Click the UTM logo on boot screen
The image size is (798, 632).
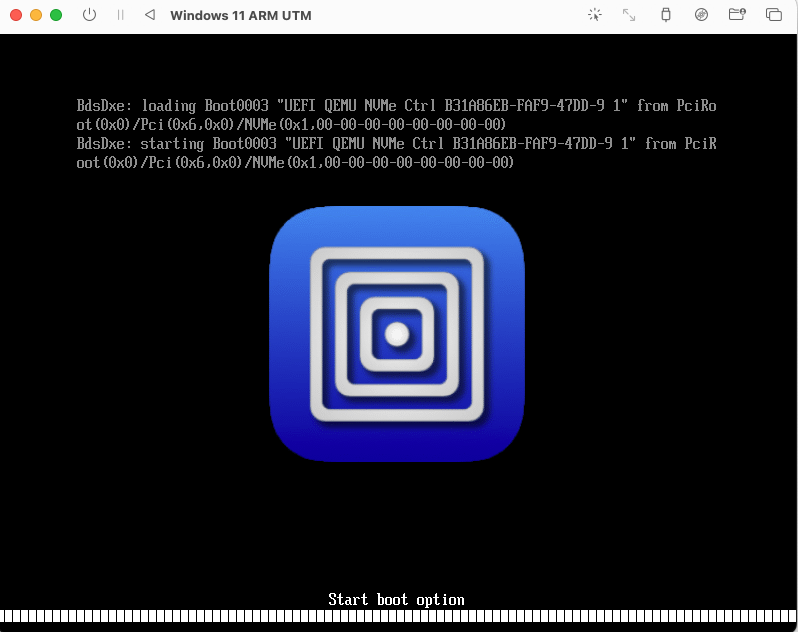point(396,334)
